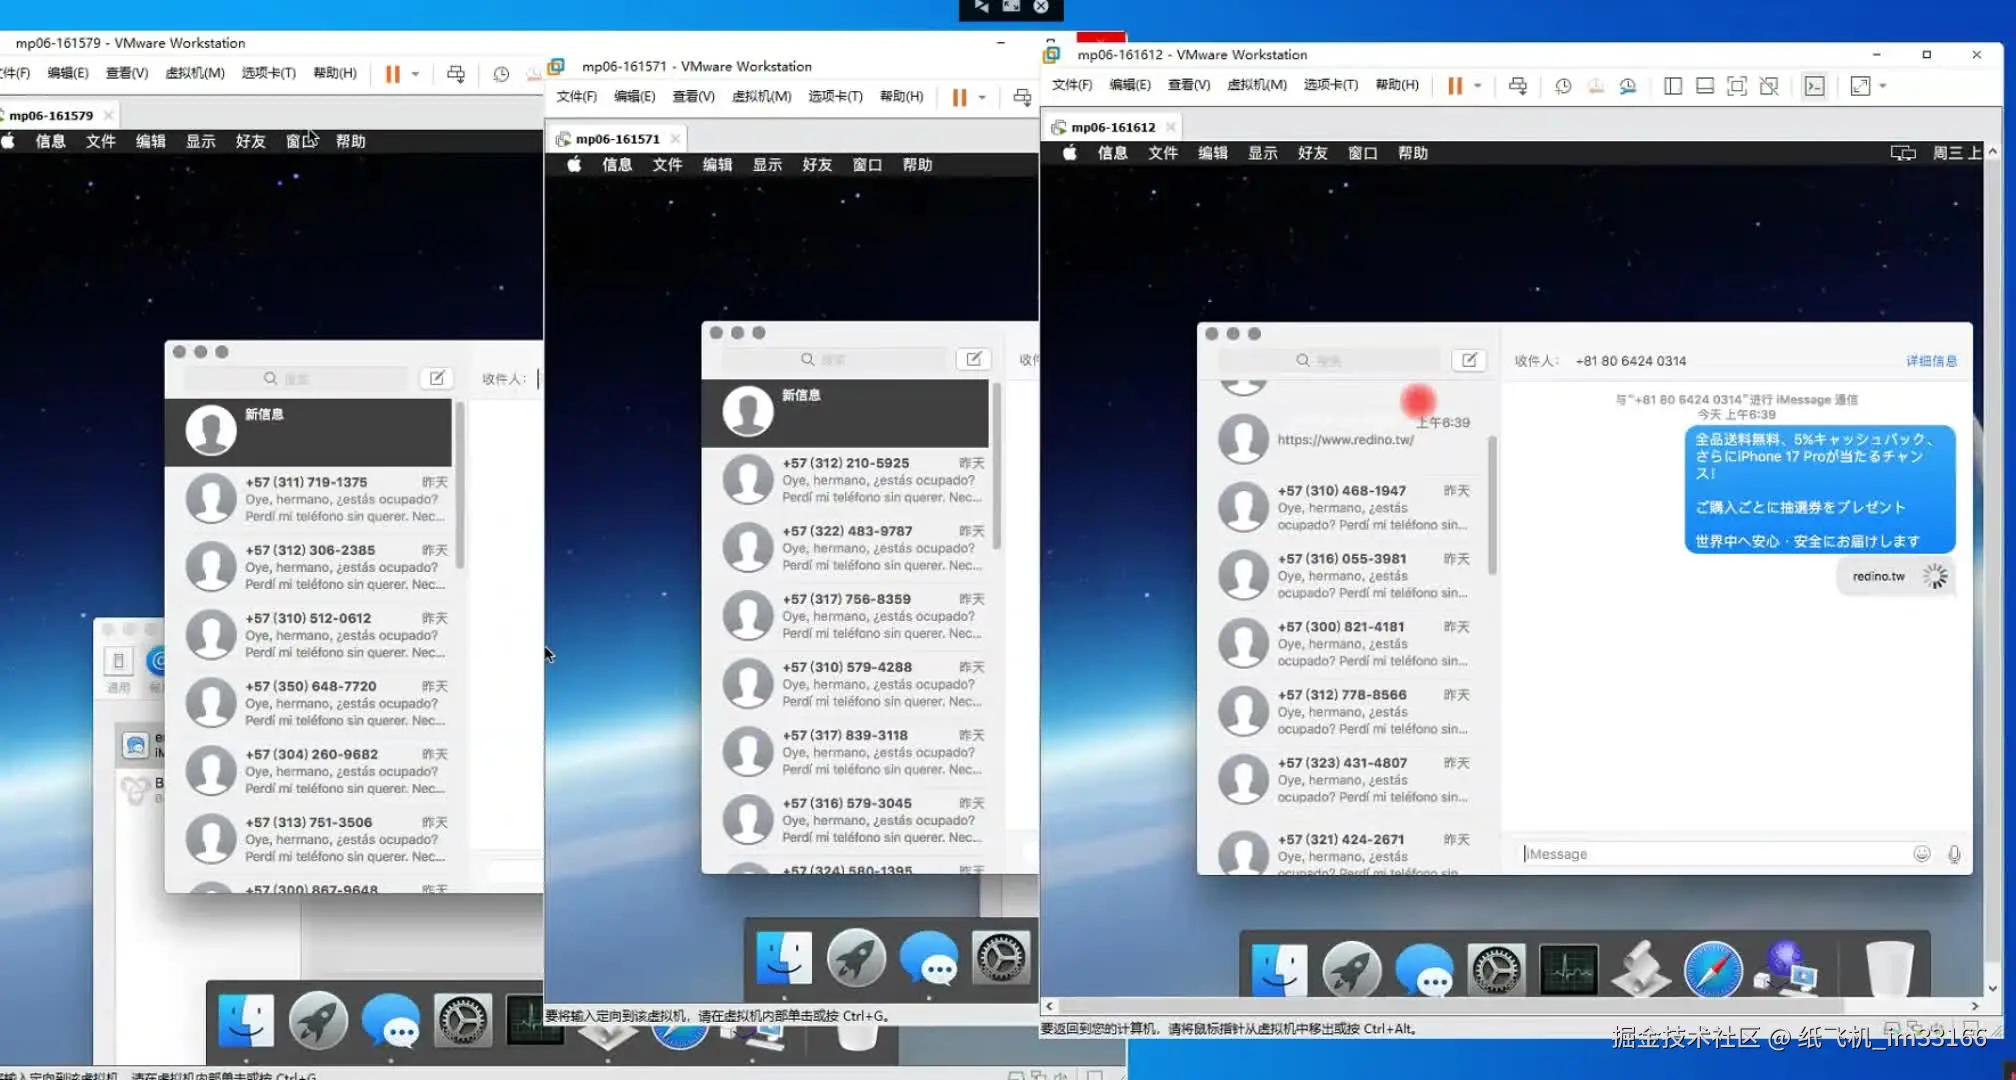Toggle the sidebar/library panel in the rightmost window
This screenshot has width=2016, height=1080.
pos(1672,86)
